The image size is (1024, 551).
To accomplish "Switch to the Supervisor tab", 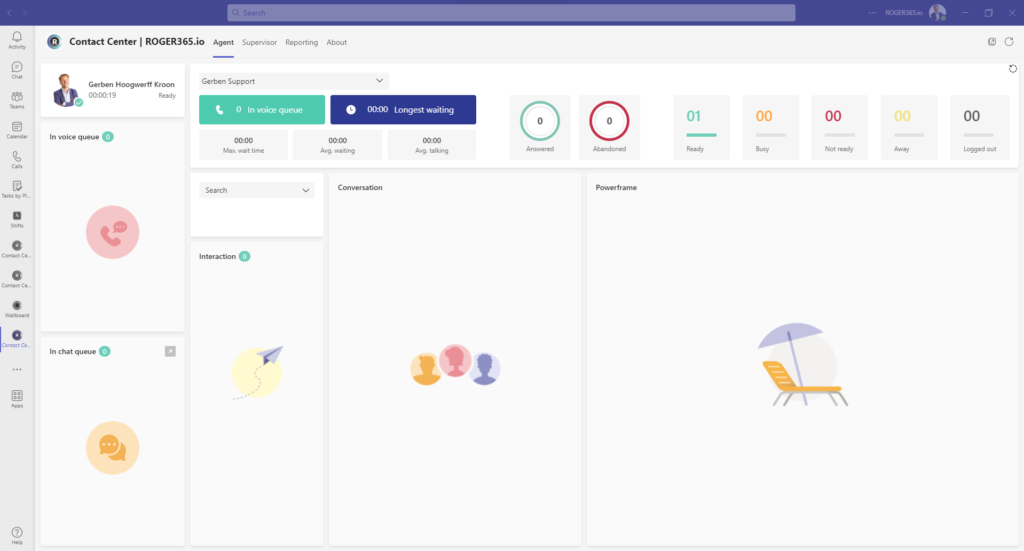I will pyautogui.click(x=259, y=42).
